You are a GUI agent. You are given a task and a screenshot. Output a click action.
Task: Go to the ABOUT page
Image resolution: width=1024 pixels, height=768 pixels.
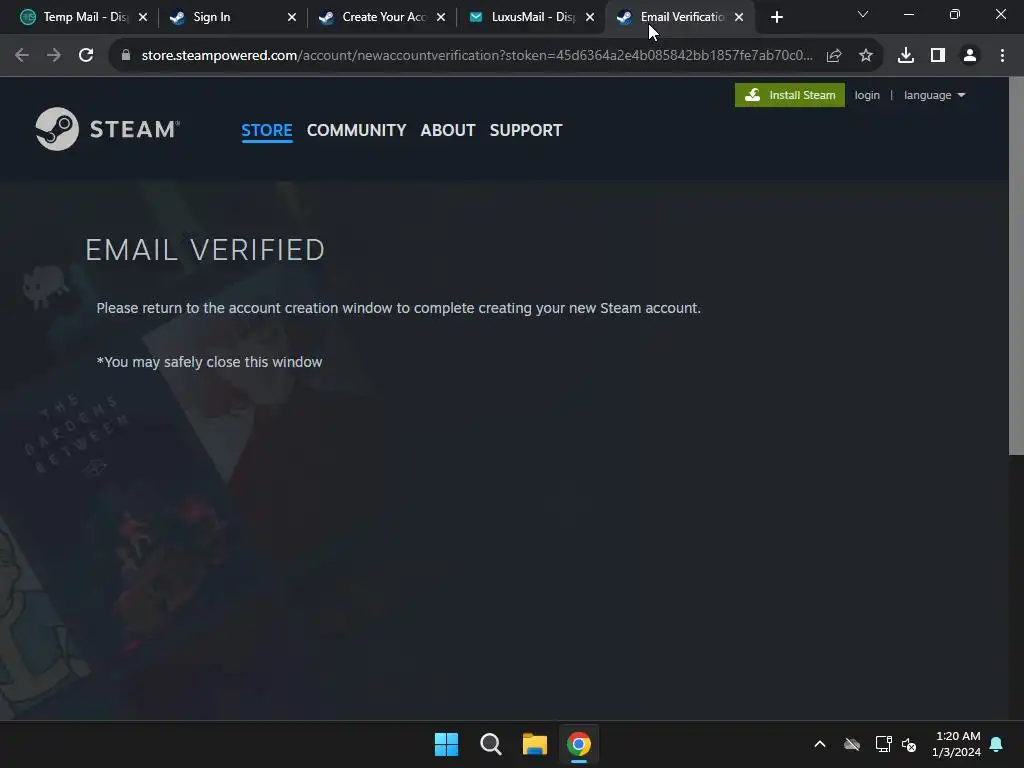point(448,130)
